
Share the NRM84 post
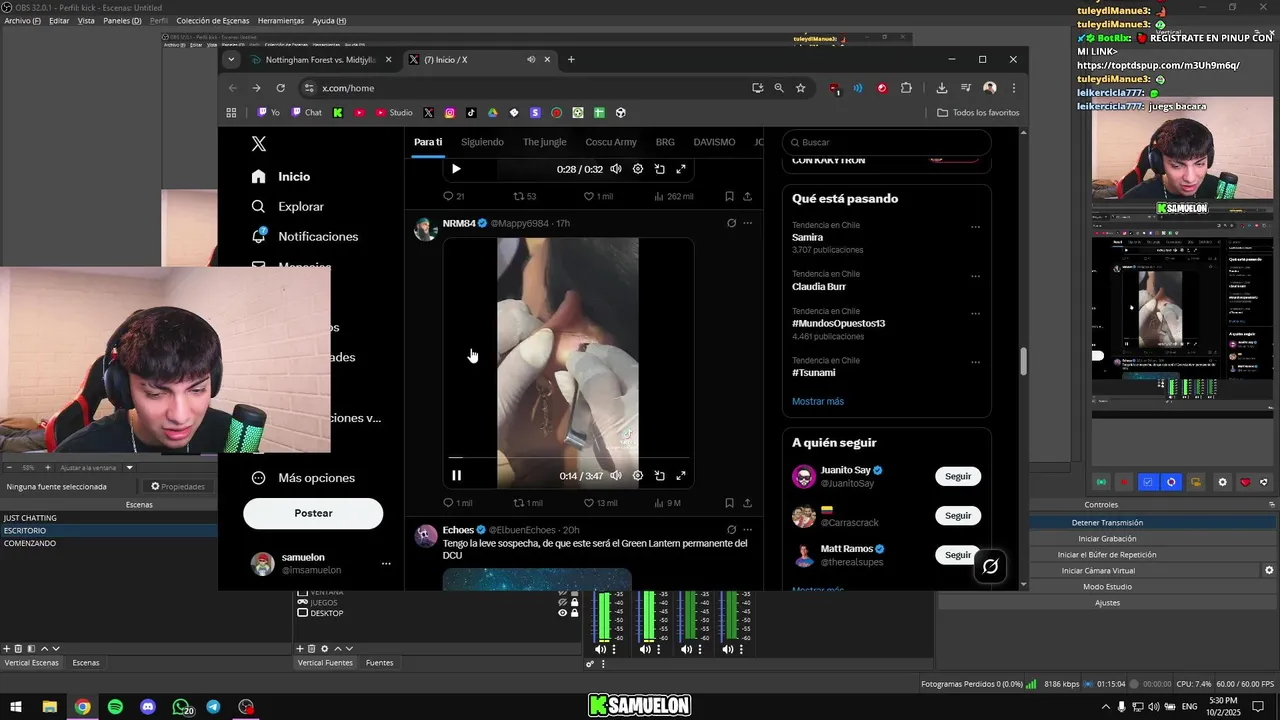pyautogui.click(x=747, y=503)
